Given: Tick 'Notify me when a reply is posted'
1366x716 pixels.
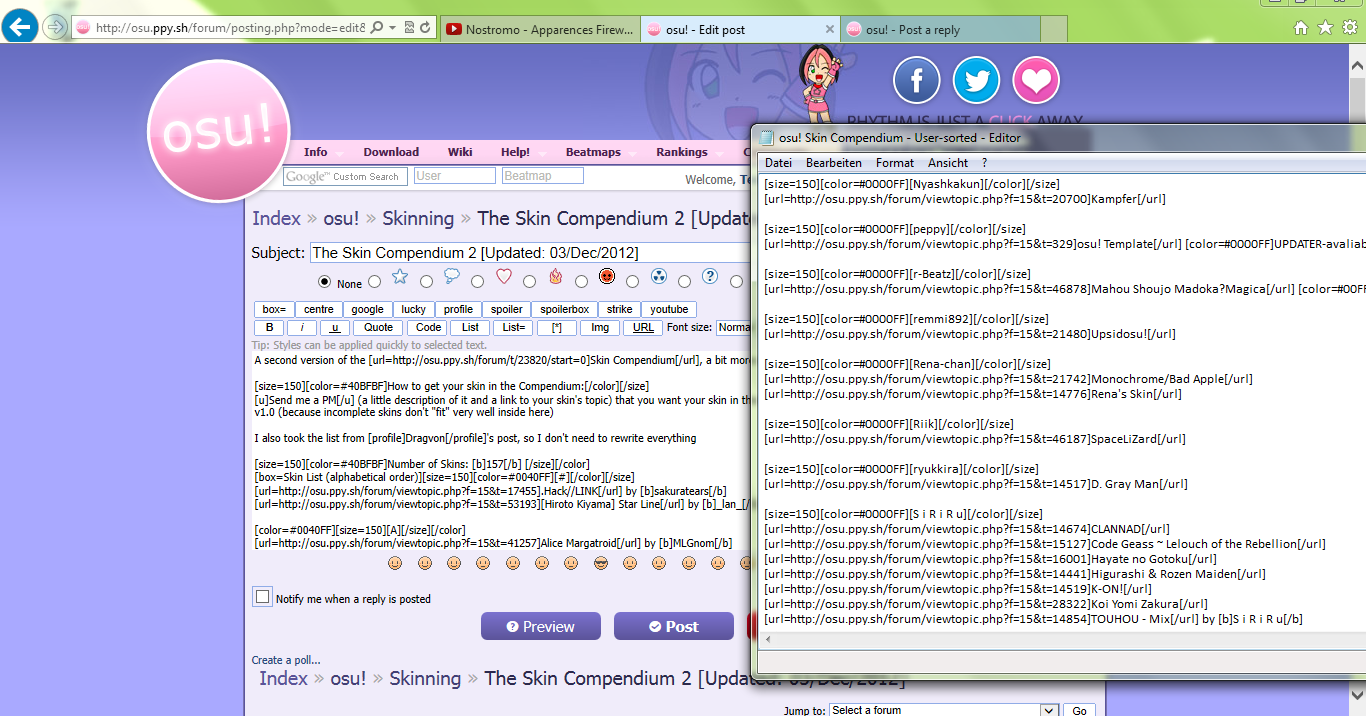Looking at the screenshot, I should pos(263,597).
